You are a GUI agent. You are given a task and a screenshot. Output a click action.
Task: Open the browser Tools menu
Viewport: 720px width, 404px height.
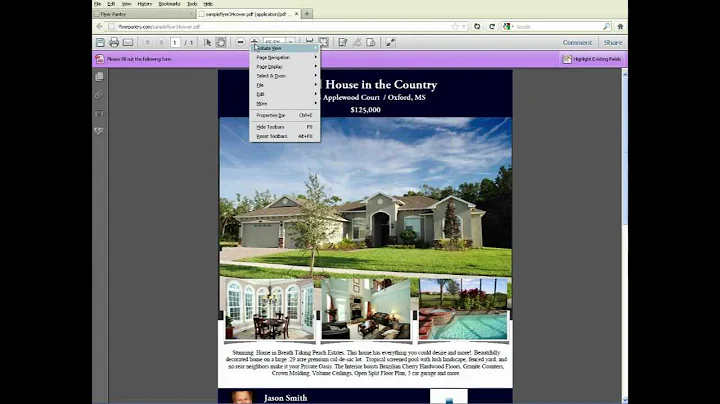point(192,4)
